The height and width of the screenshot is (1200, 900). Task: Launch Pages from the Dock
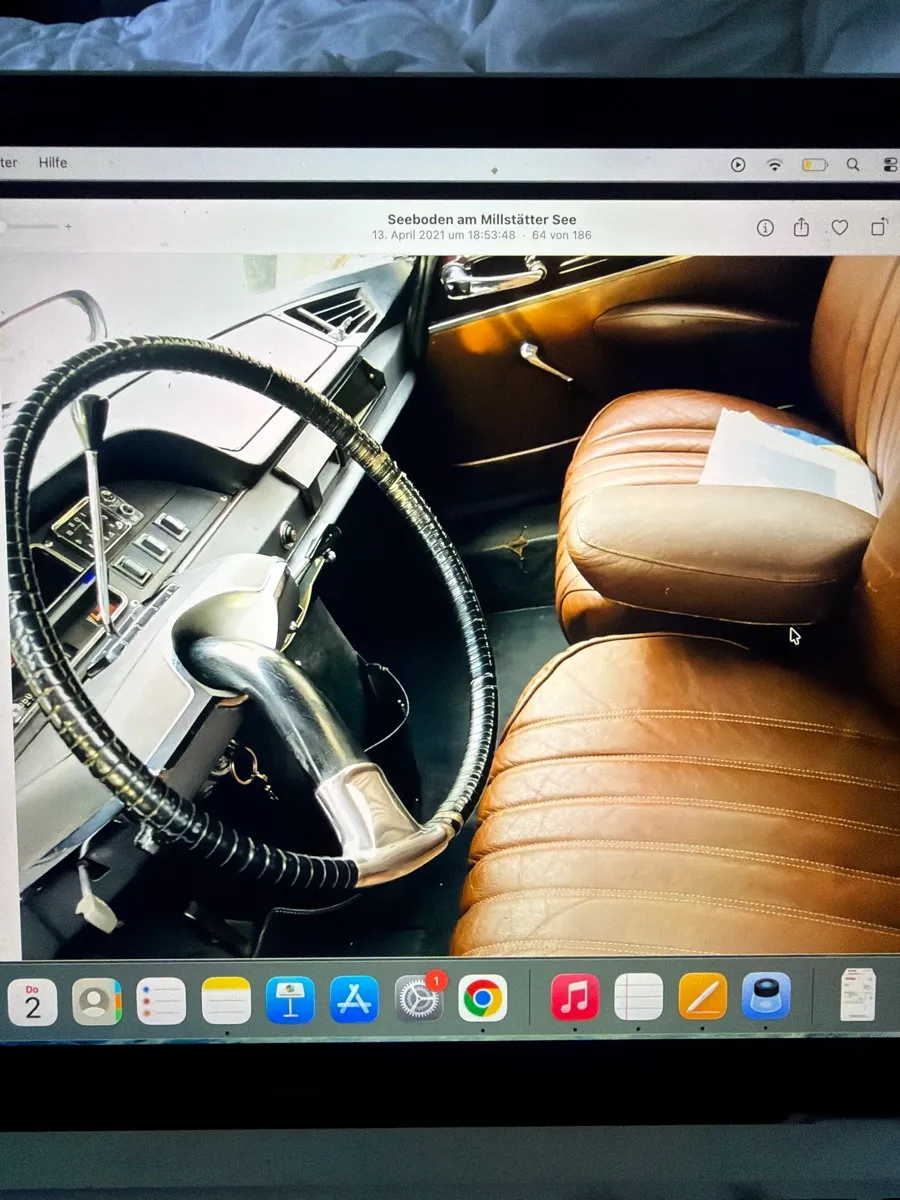703,996
